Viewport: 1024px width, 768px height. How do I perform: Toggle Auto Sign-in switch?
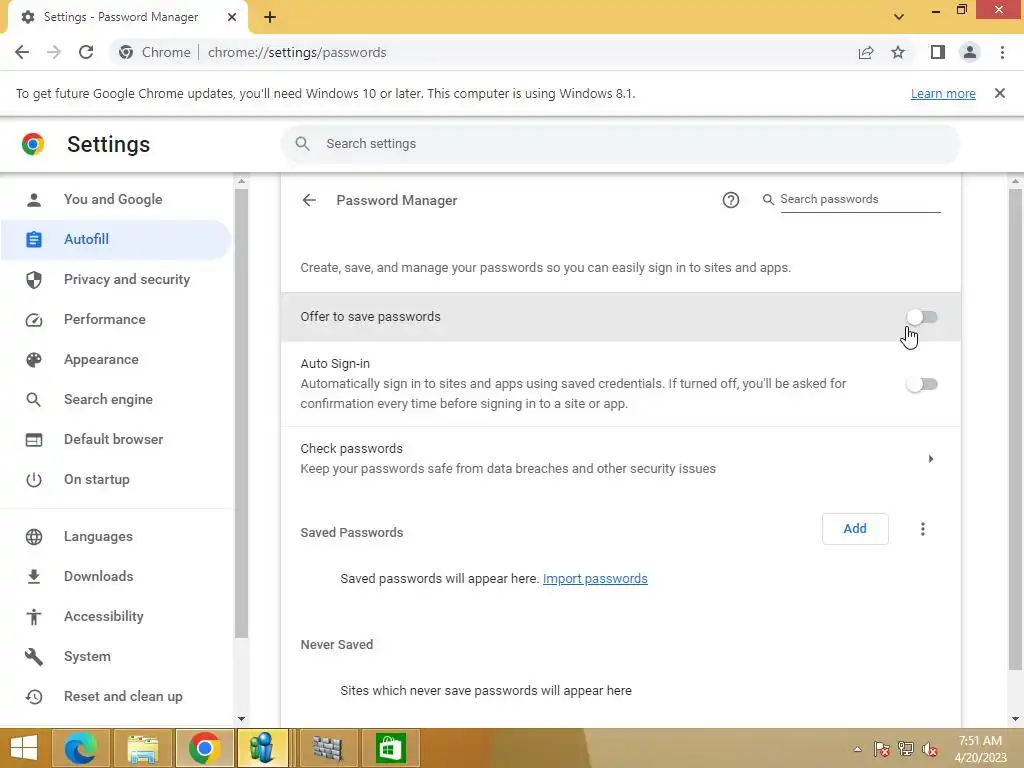click(921, 384)
